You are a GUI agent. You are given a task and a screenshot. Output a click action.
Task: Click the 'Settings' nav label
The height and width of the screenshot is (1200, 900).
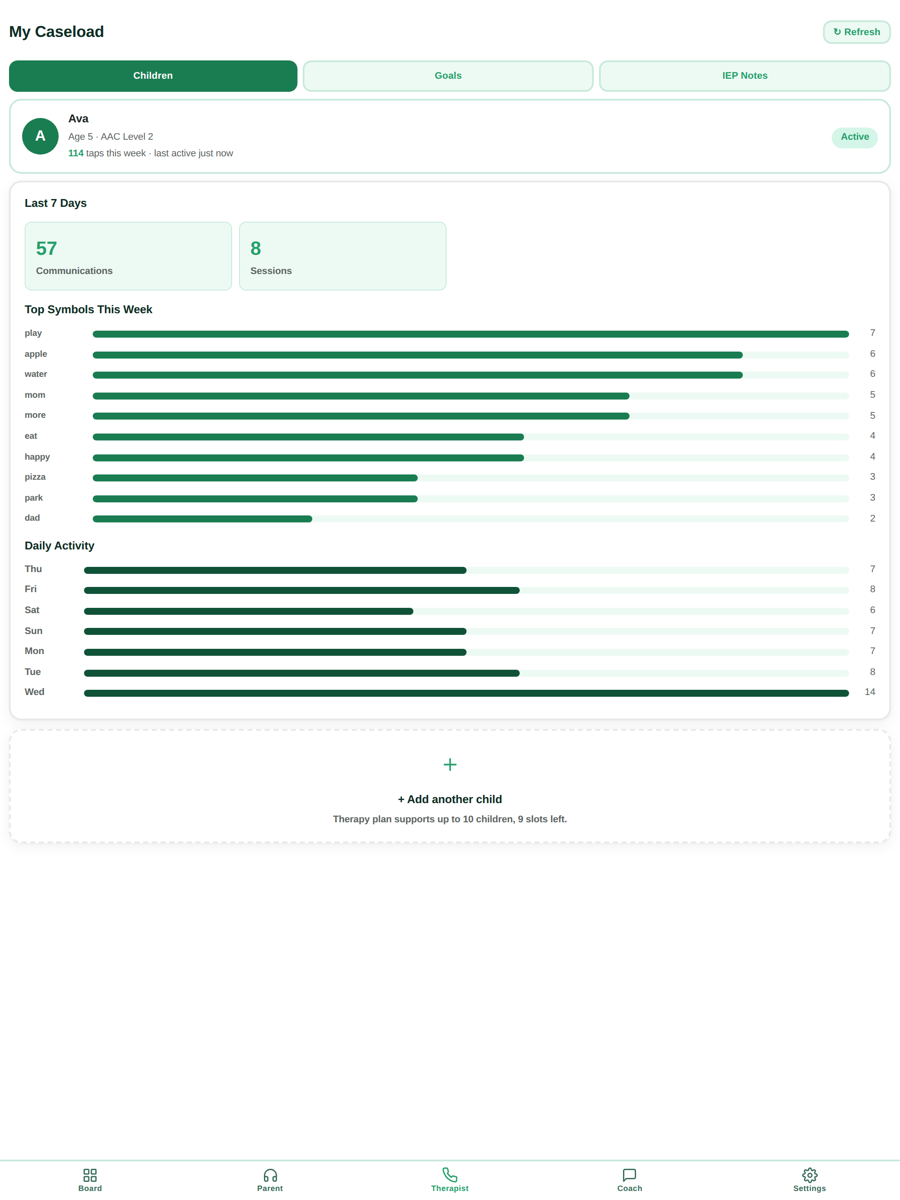[x=810, y=1189]
